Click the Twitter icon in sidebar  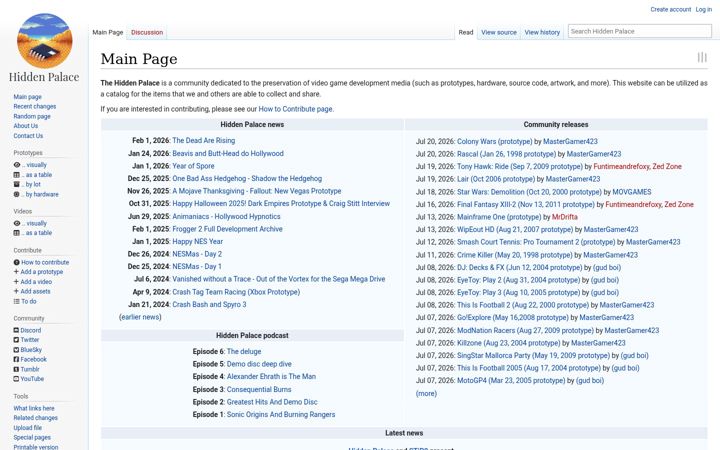[16, 340]
